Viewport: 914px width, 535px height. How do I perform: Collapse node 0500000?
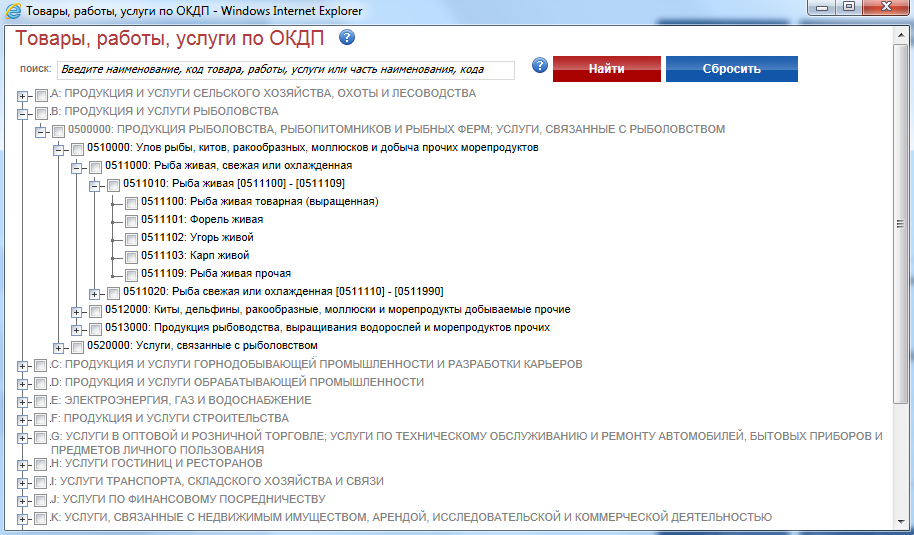[40, 132]
